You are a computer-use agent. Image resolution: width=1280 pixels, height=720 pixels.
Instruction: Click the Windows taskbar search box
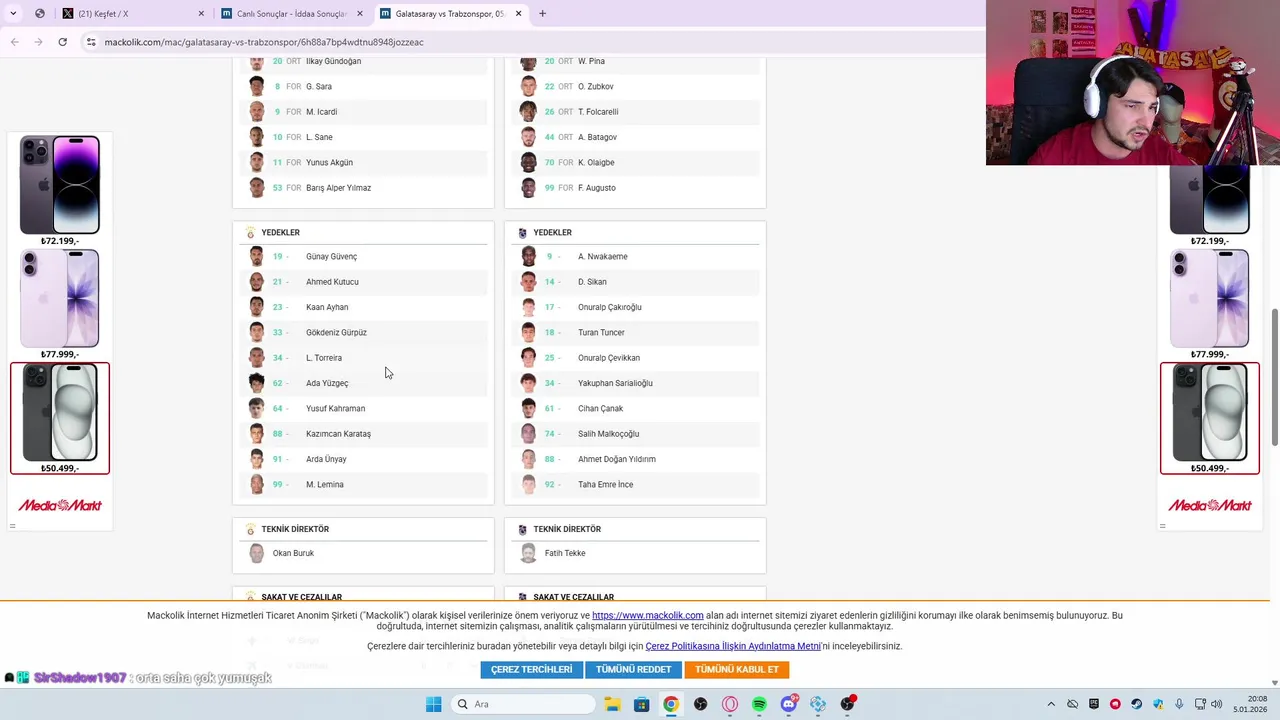(x=522, y=704)
